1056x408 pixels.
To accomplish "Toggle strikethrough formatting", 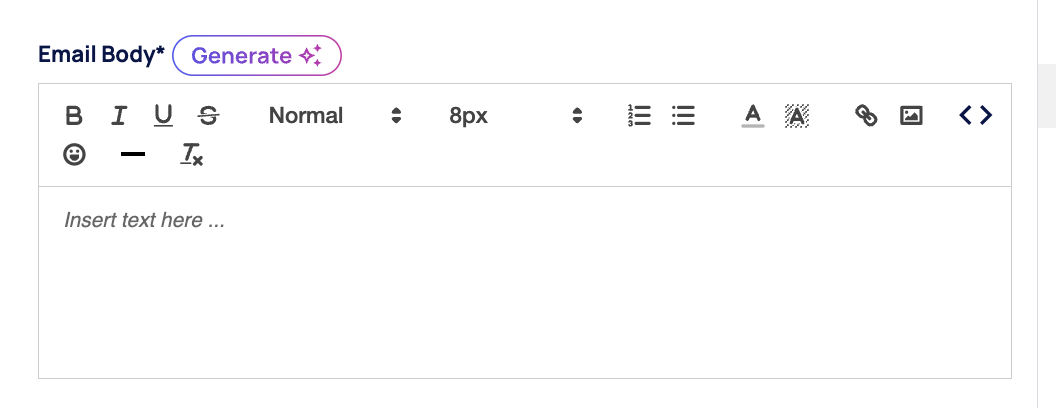I will point(208,116).
